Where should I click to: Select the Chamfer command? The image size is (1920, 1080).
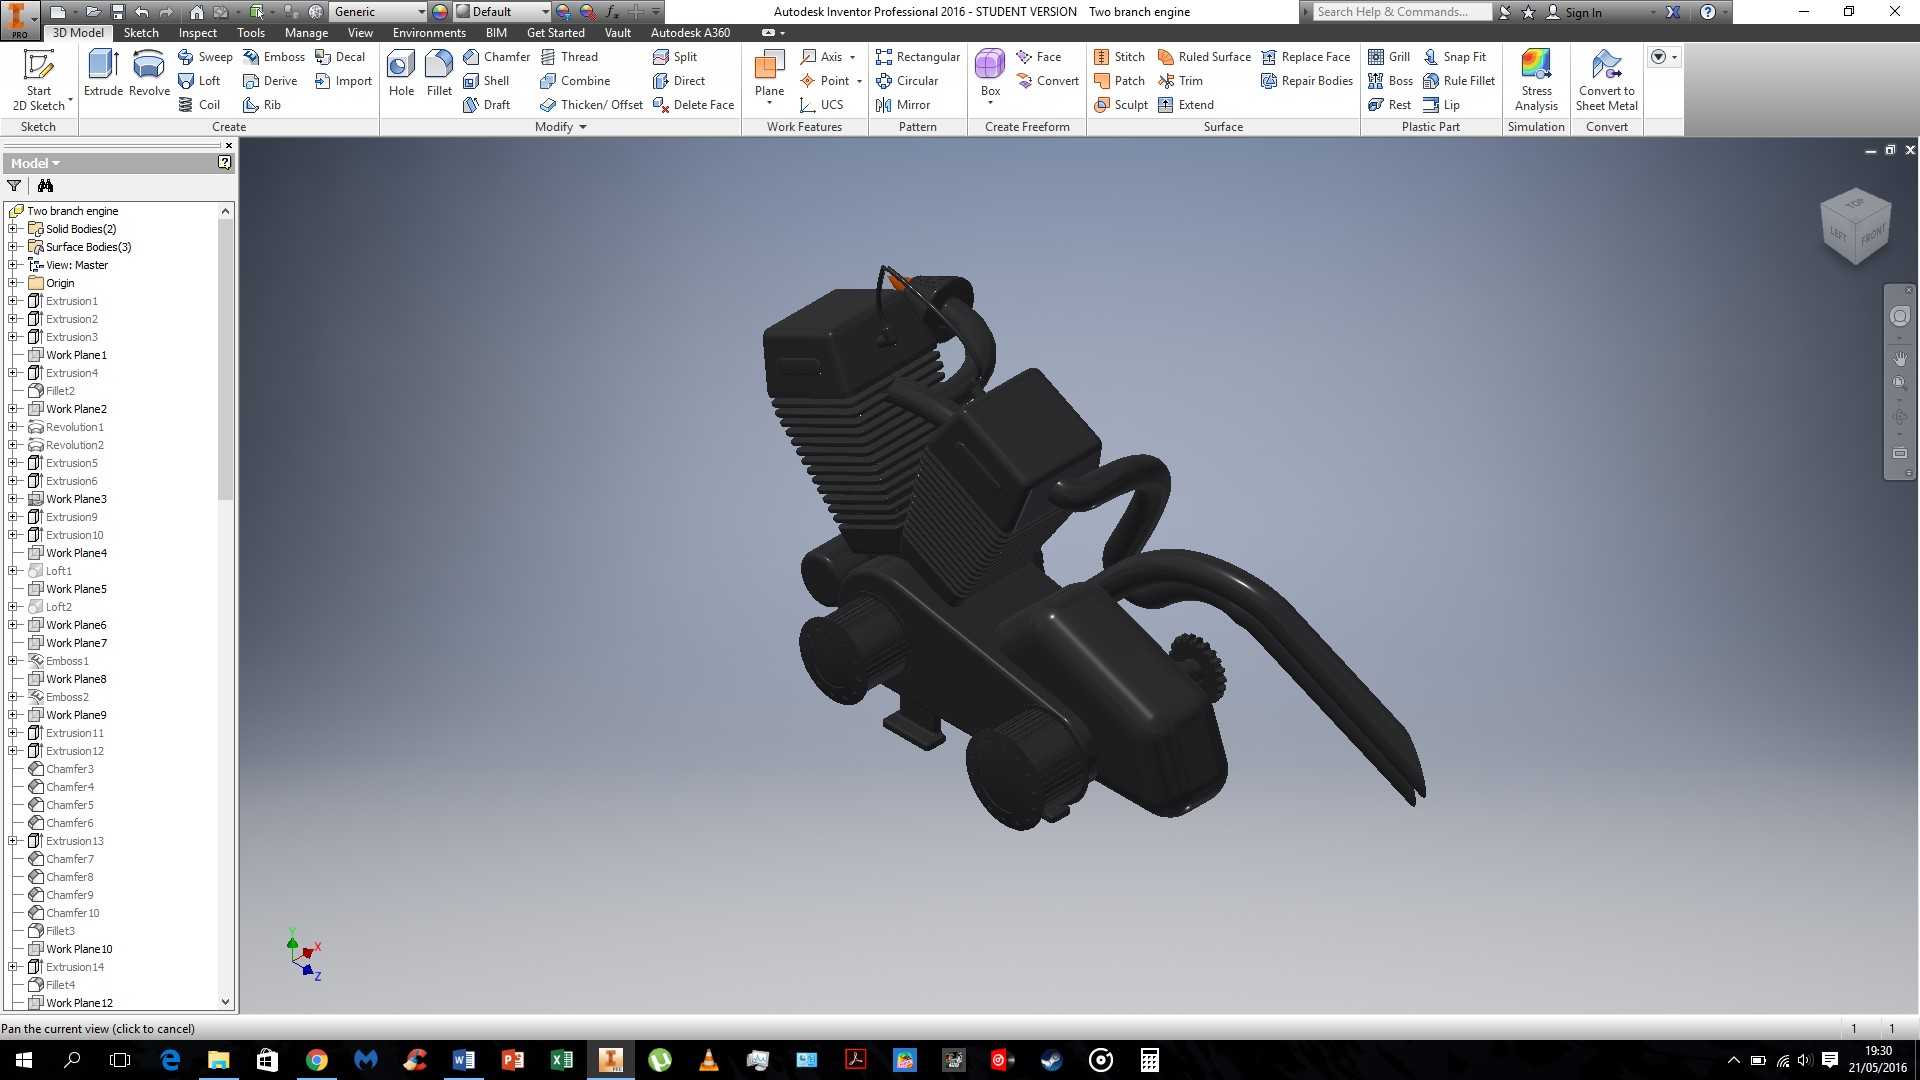(496, 57)
